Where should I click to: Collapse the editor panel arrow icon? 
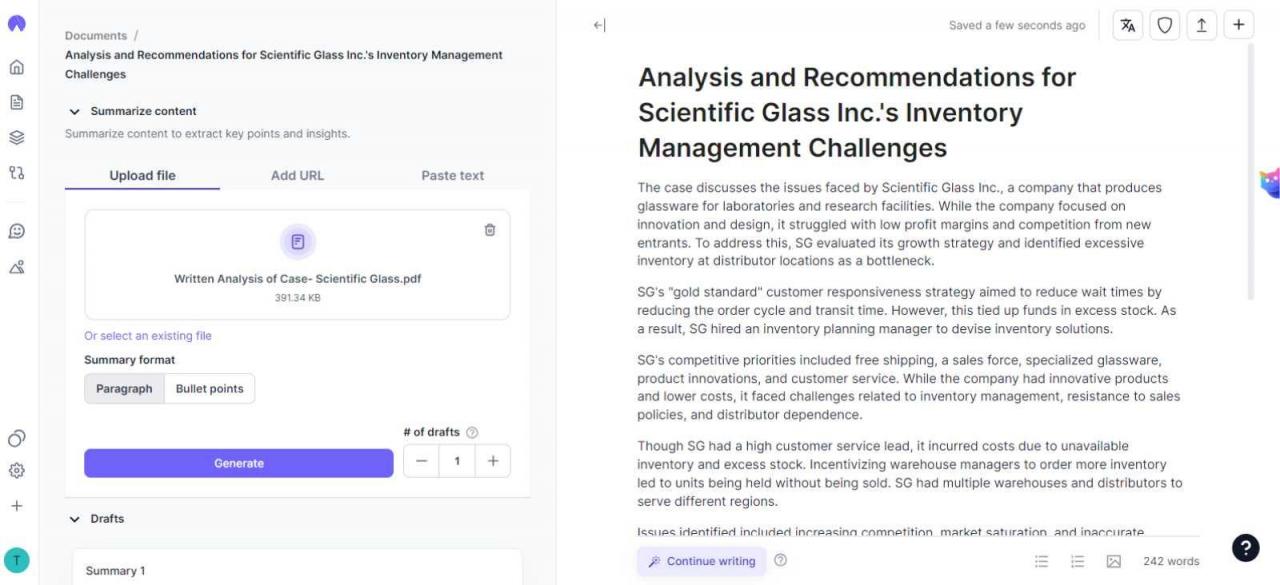pyautogui.click(x=599, y=26)
